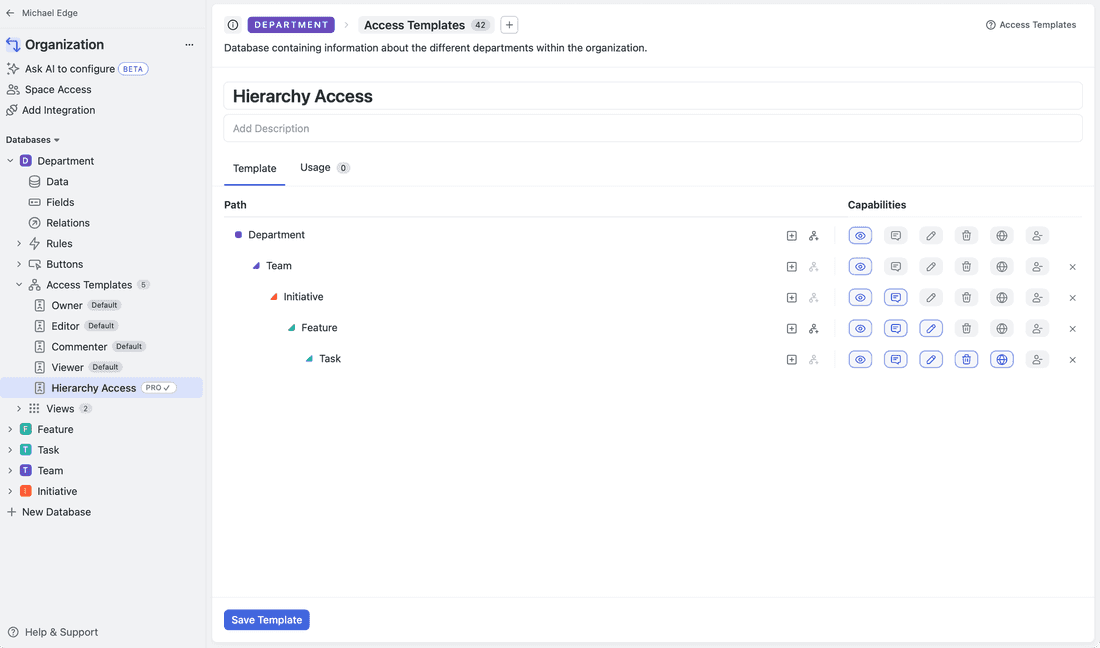Open the Databases dropdown
The image size is (1100, 648).
[33, 139]
